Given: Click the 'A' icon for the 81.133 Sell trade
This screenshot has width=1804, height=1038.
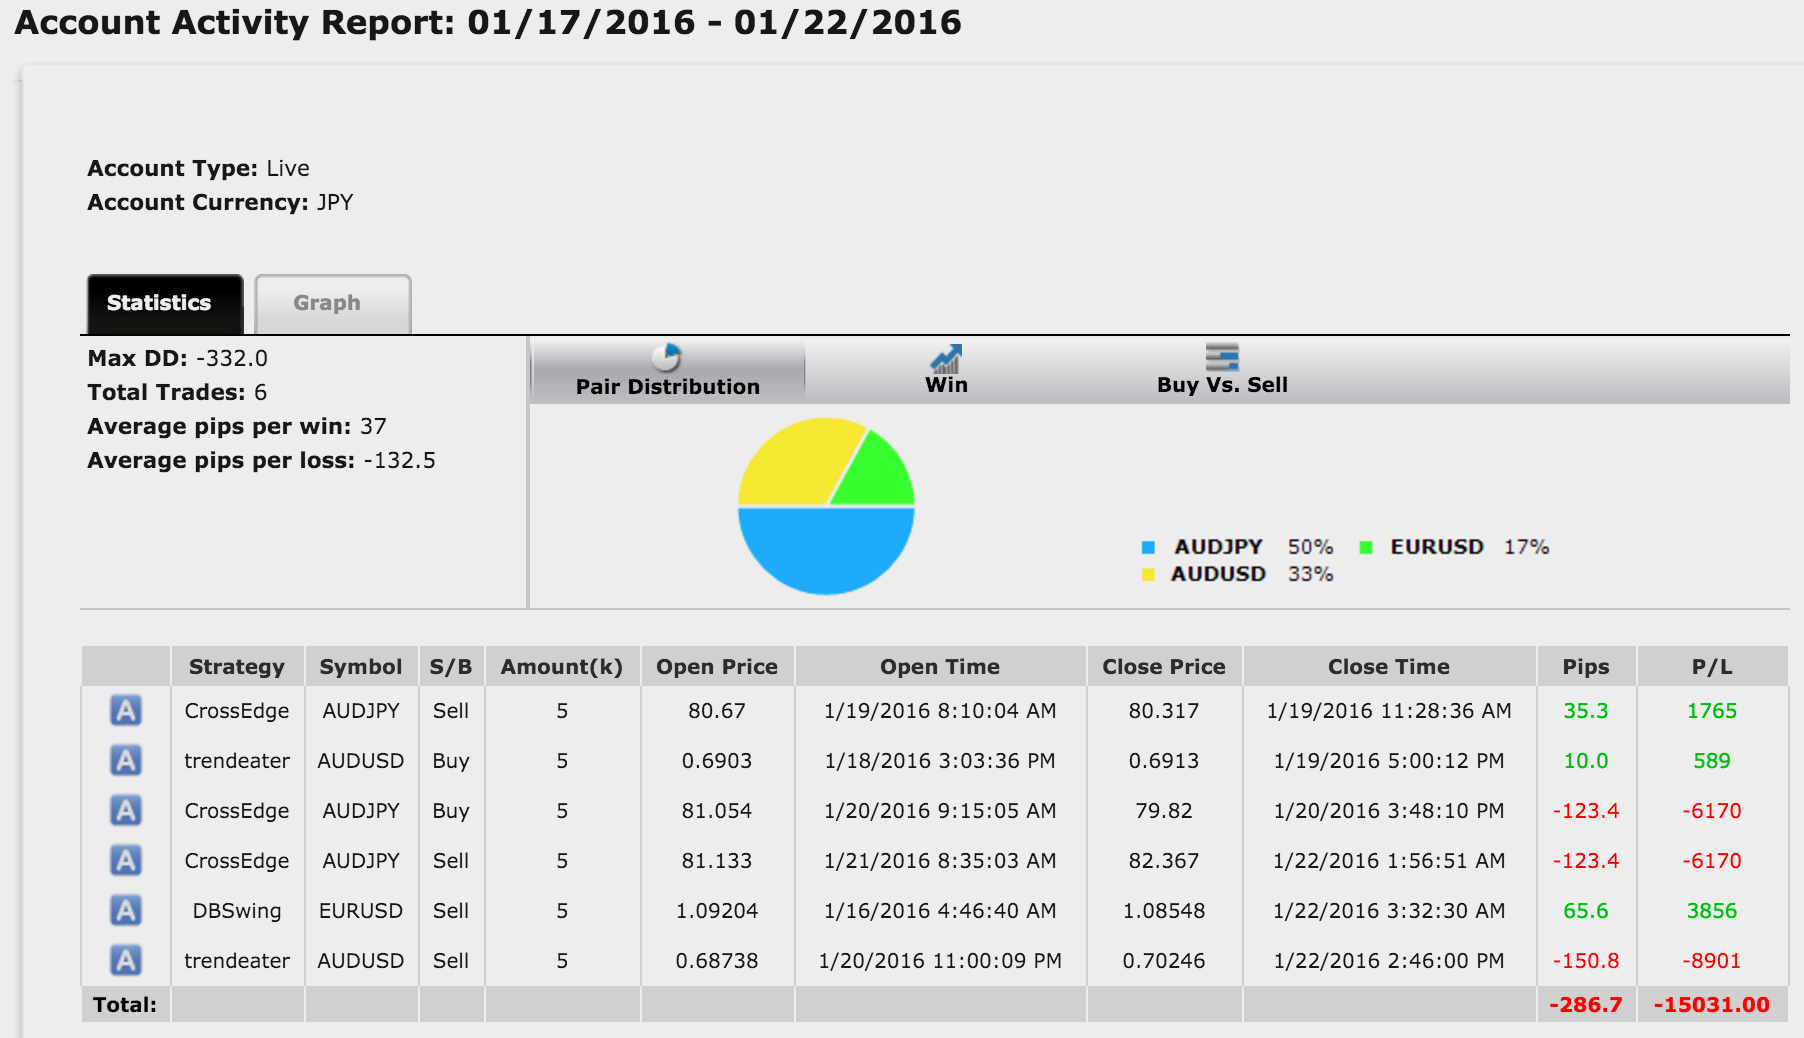Looking at the screenshot, I should pos(125,861).
